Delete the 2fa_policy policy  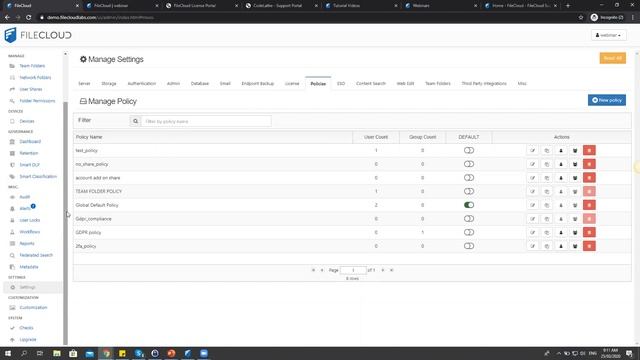pos(589,246)
